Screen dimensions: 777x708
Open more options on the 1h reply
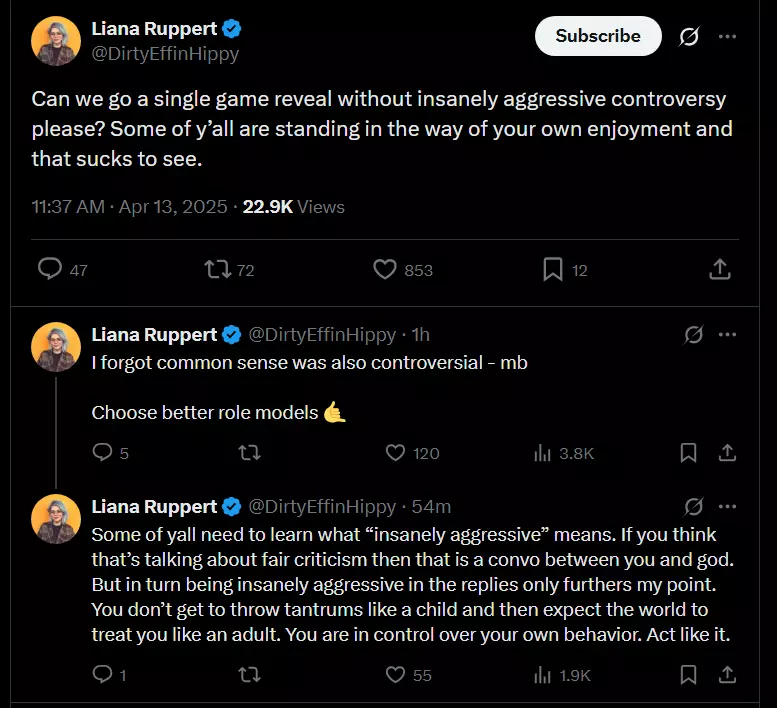click(x=727, y=334)
